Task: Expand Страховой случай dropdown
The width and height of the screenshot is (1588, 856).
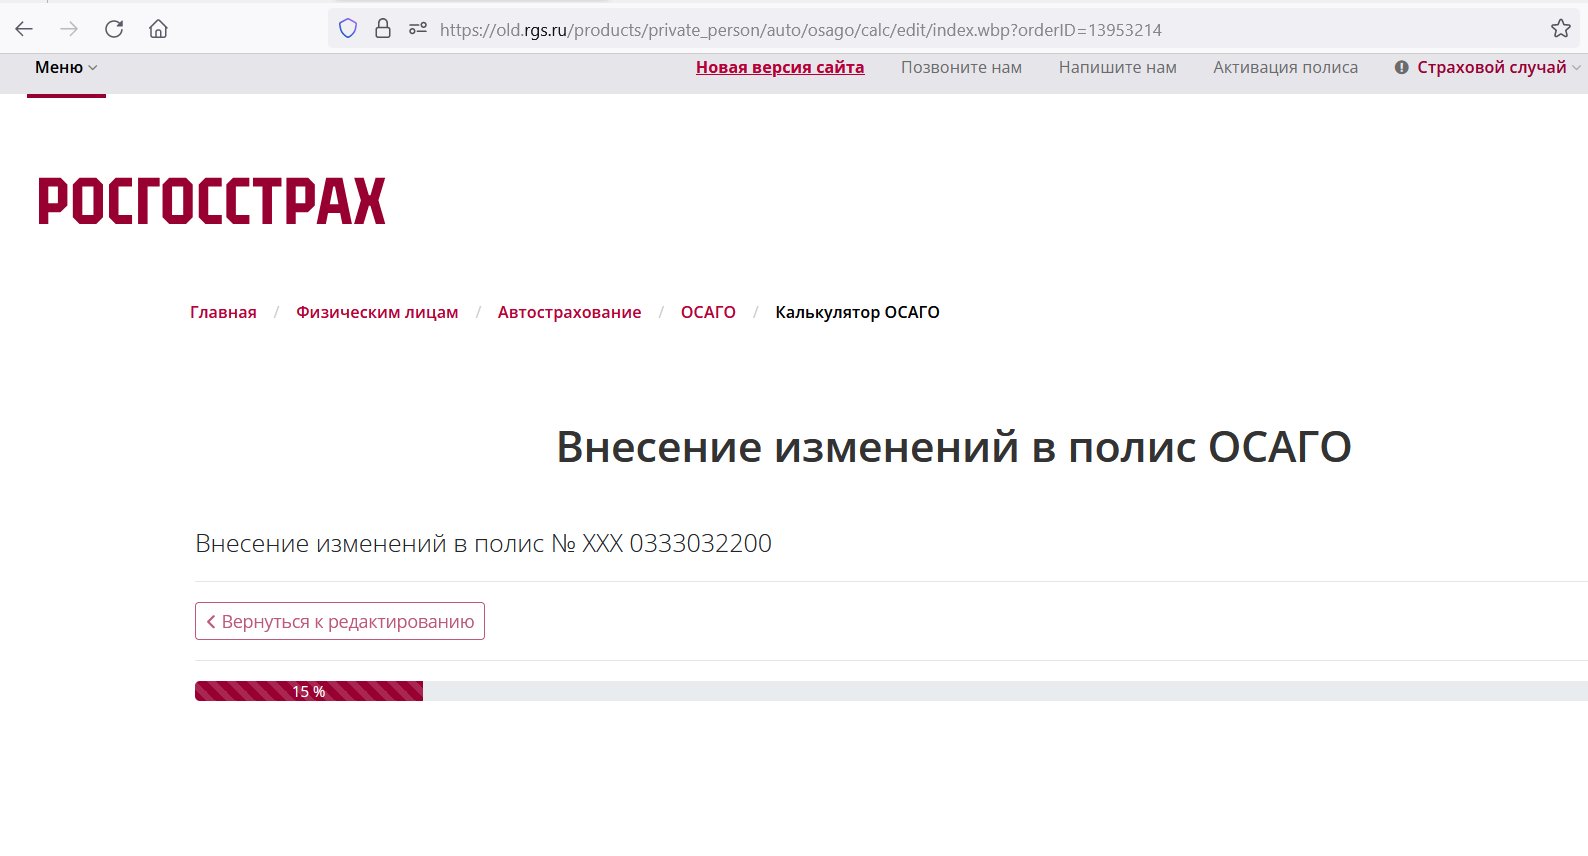Action: (x=1498, y=67)
